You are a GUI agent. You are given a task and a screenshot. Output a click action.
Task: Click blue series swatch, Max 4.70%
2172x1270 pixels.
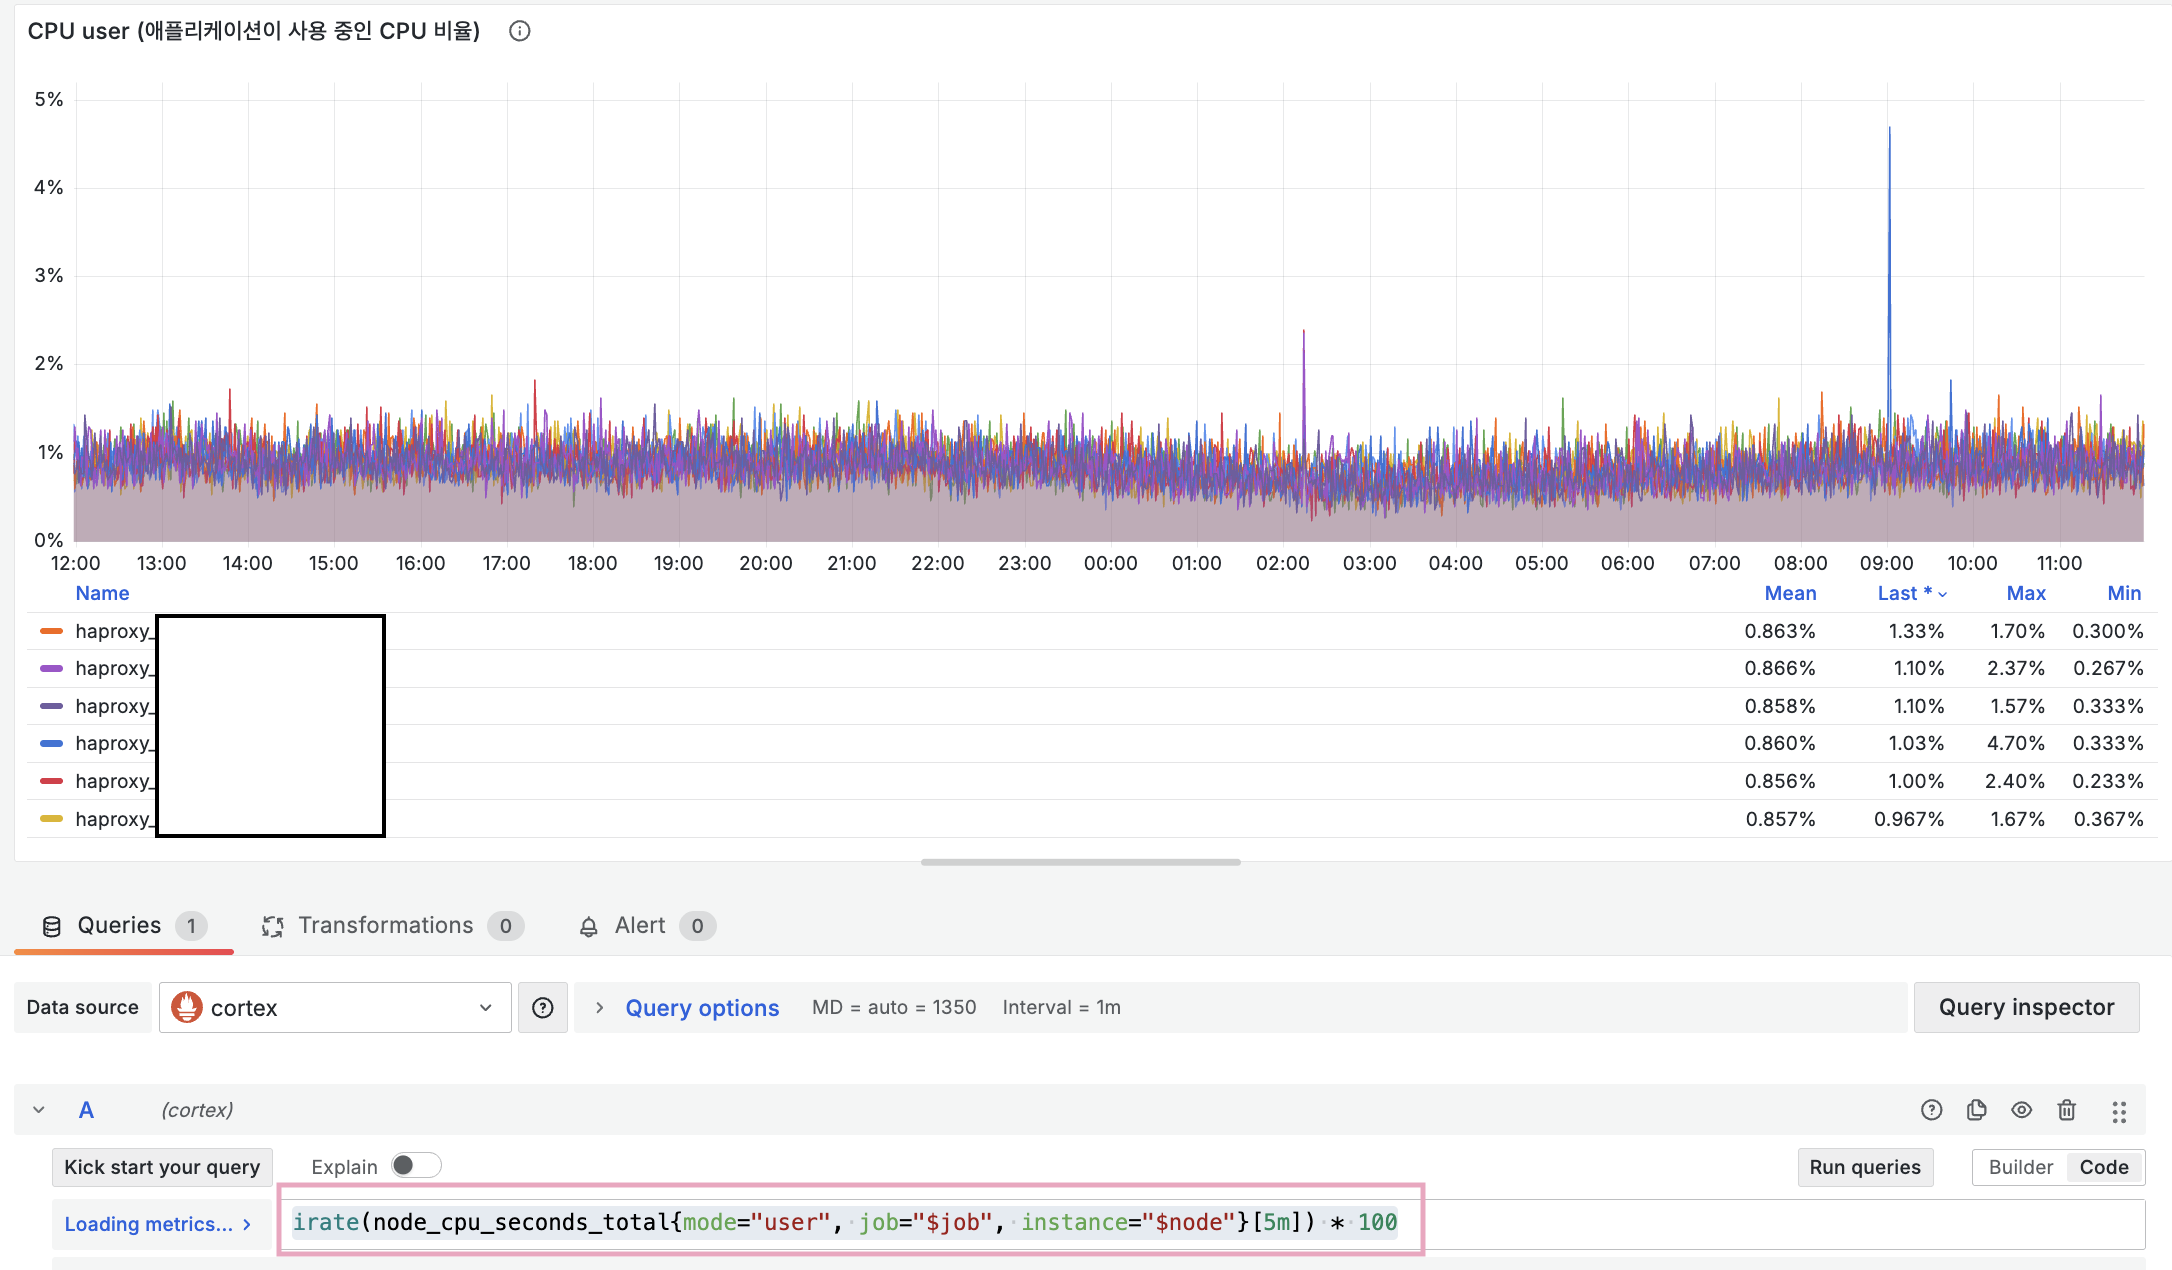[51, 743]
